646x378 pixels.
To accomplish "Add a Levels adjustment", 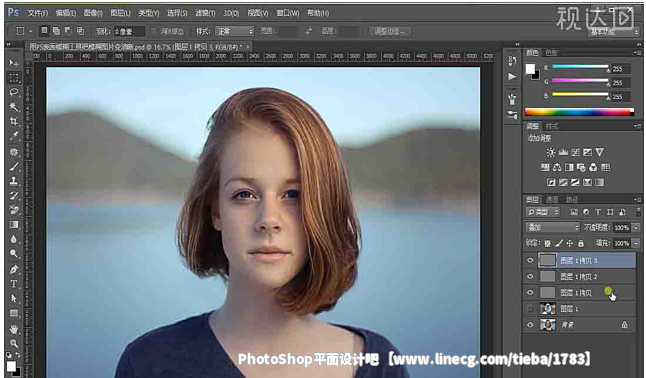I will click(x=563, y=153).
